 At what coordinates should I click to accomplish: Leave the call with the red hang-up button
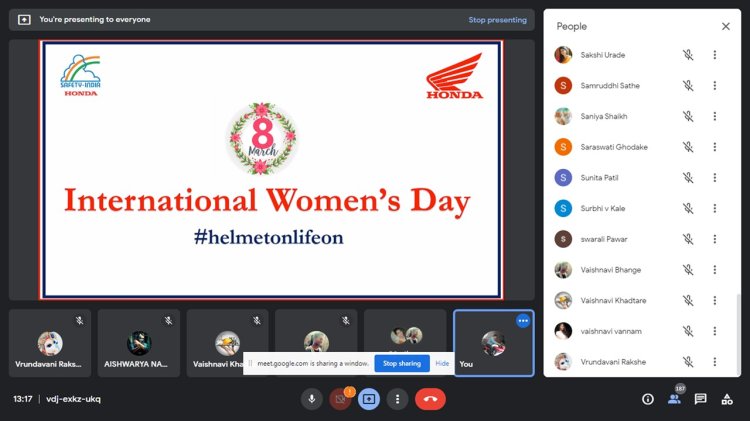point(430,399)
